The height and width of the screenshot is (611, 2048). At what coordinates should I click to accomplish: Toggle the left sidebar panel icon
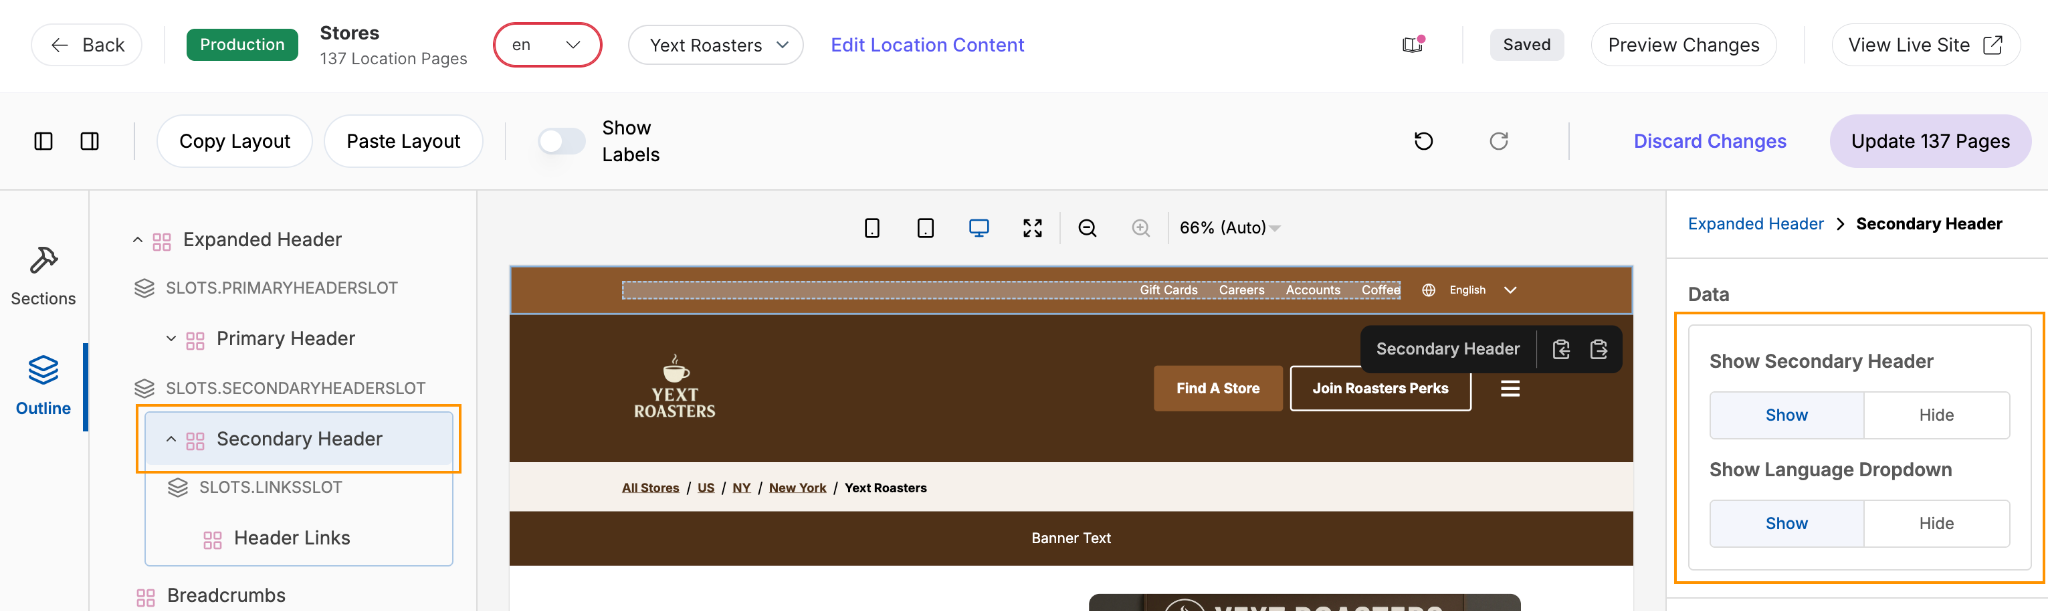pos(44,141)
